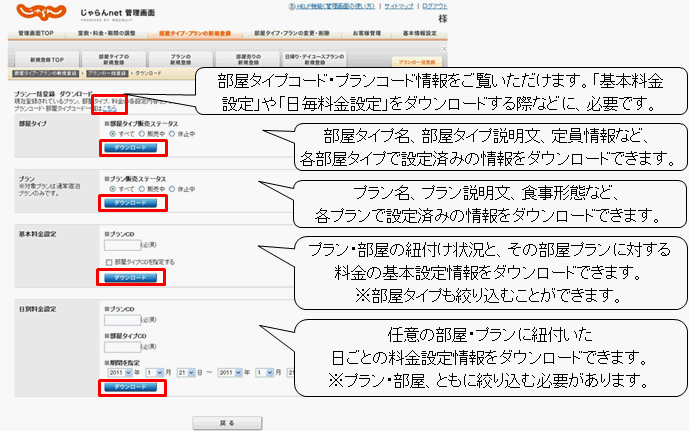
Task: Close the ad banner with X icon
Action: 444,49
